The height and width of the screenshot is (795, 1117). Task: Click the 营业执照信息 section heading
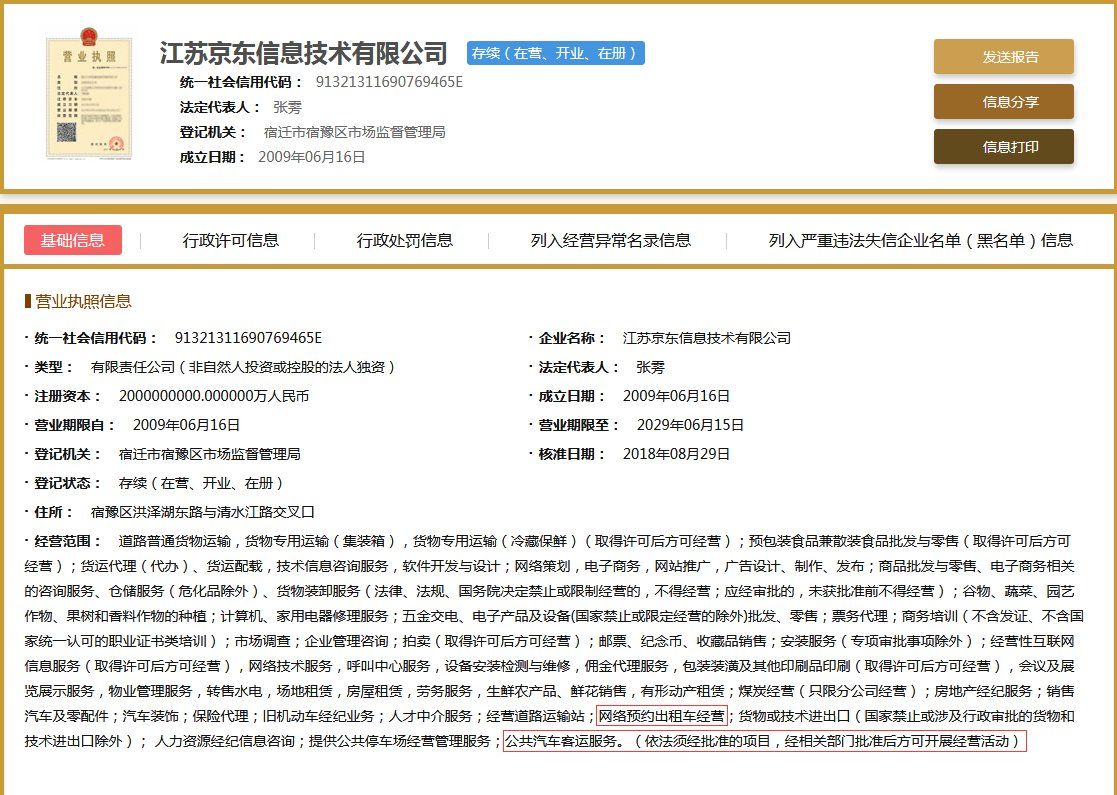coord(83,301)
